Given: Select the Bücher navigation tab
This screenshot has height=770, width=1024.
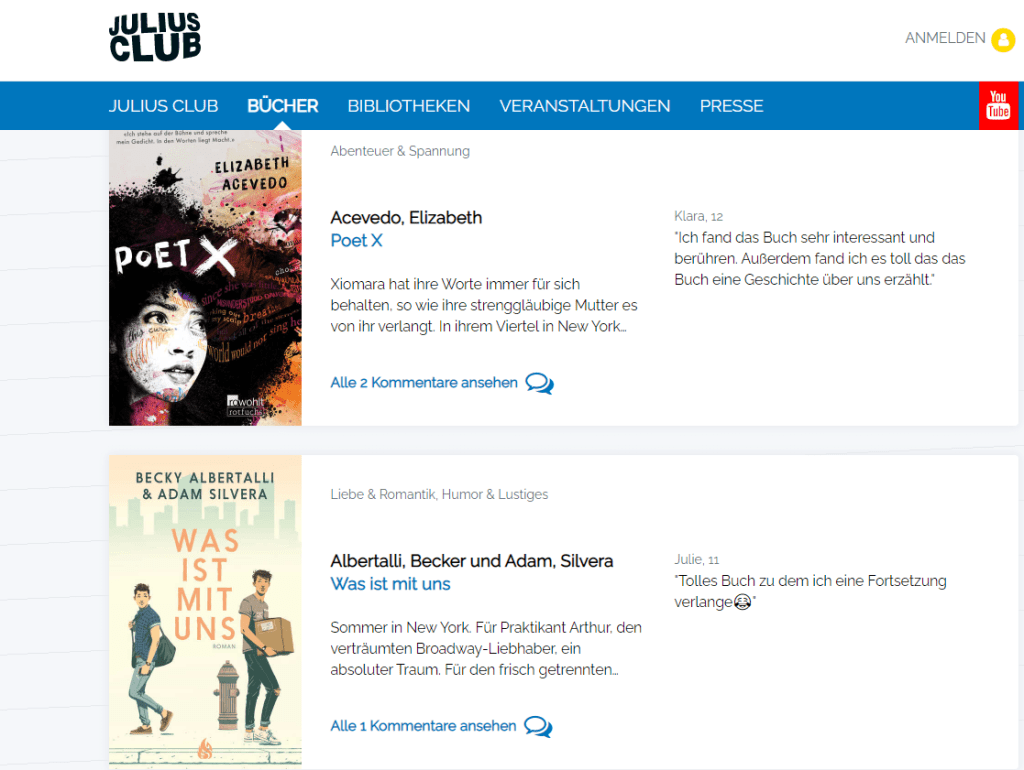Looking at the screenshot, I should pos(282,106).
